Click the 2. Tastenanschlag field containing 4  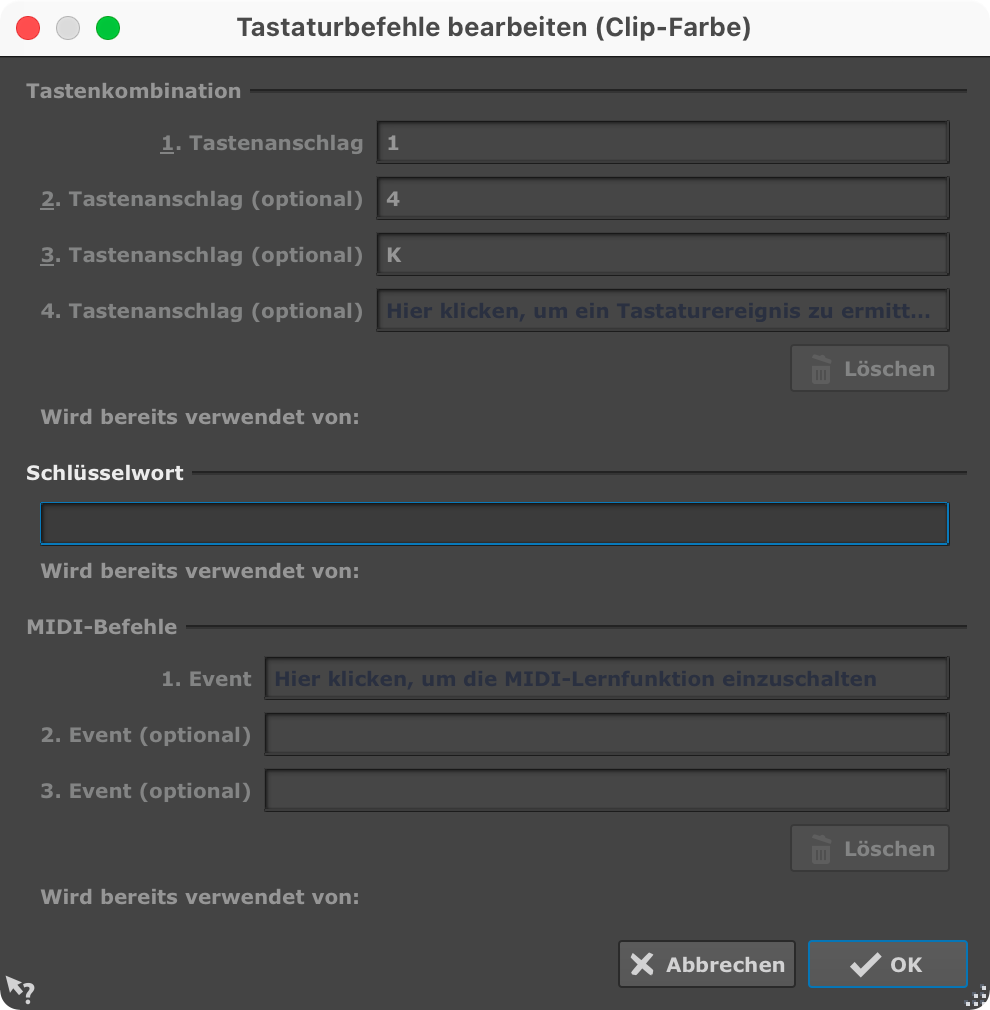click(662, 199)
